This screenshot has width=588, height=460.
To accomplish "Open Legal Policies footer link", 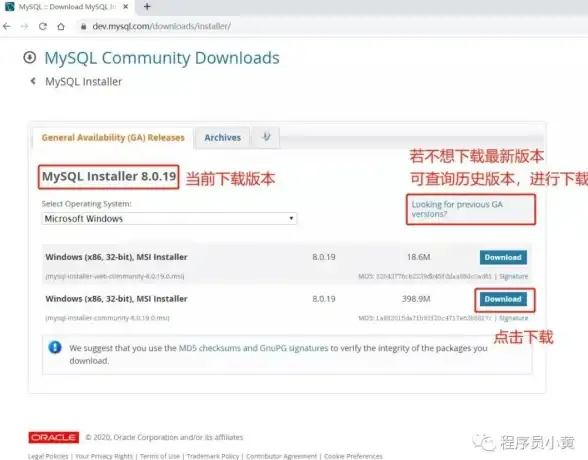I will click(x=48, y=456).
